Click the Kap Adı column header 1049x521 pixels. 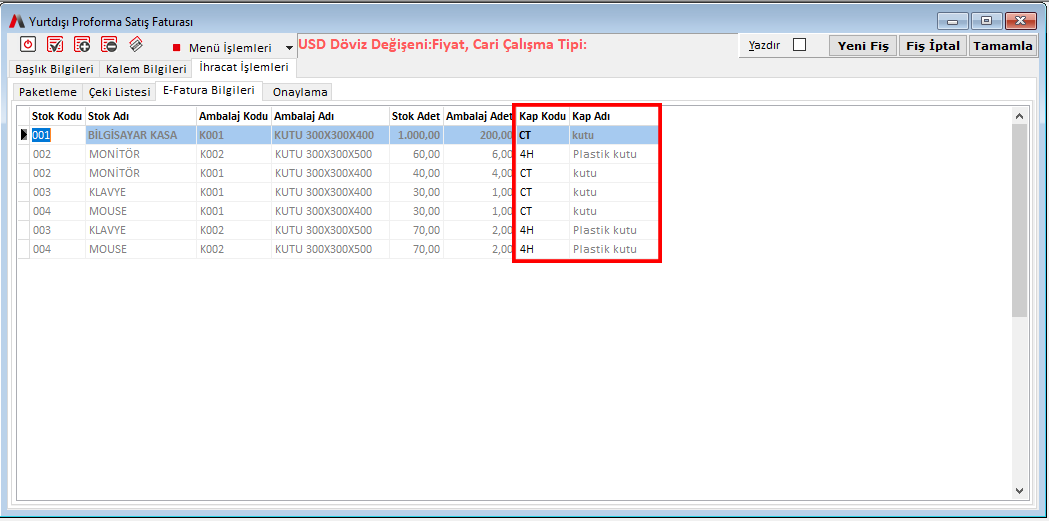614,116
